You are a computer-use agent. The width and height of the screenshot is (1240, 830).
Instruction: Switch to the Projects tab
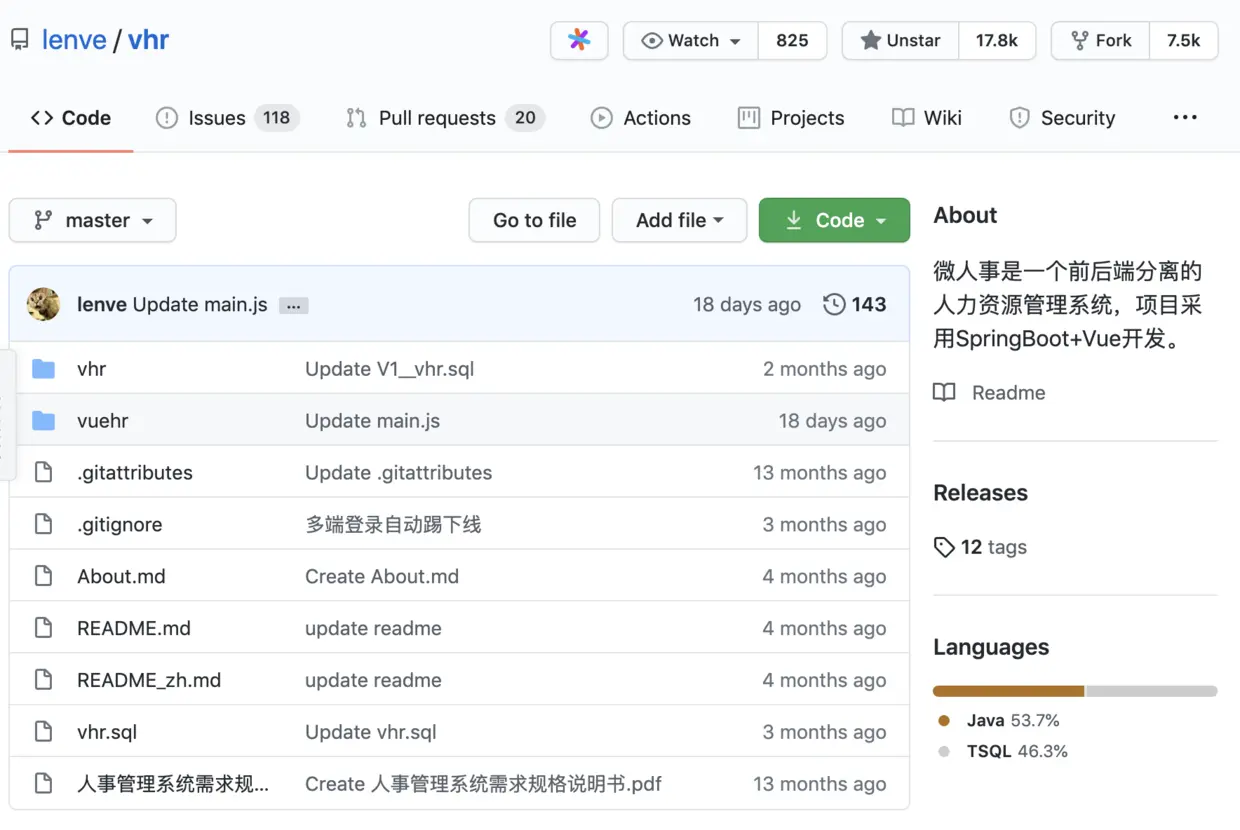pyautogui.click(x=791, y=118)
